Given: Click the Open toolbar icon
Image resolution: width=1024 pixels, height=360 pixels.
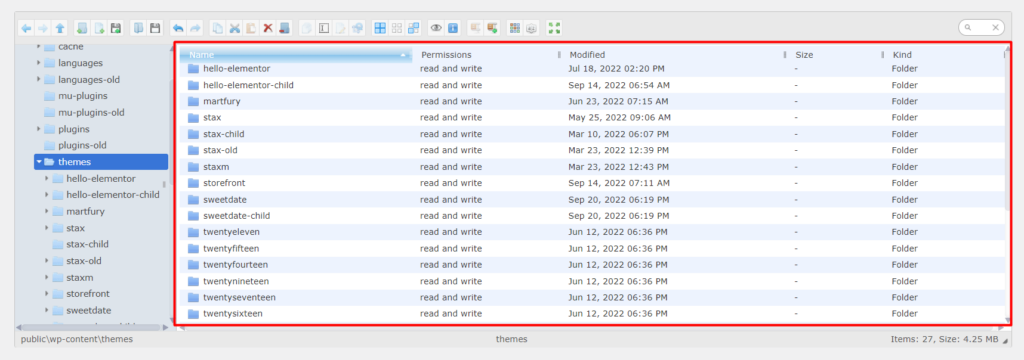Looking at the screenshot, I should tap(138, 28).
